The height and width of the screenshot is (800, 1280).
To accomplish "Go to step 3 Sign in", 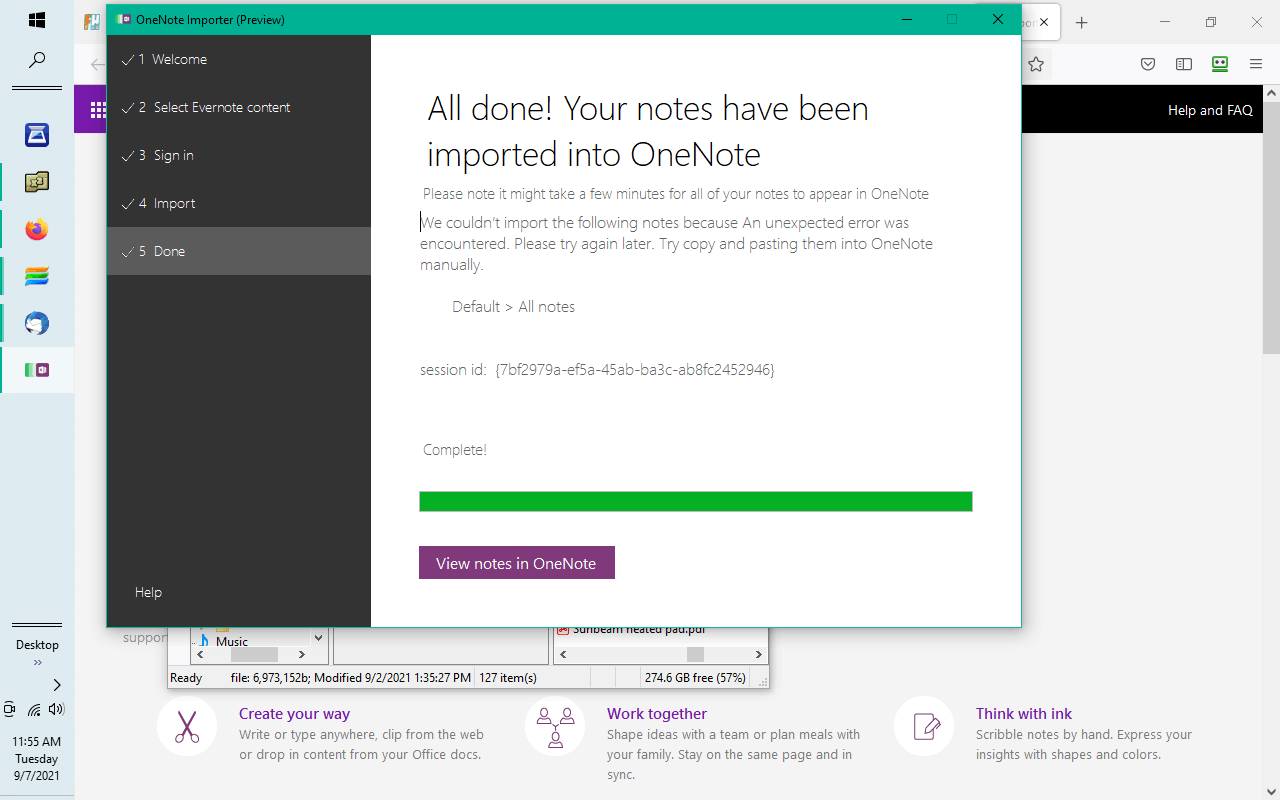I will click(x=239, y=155).
